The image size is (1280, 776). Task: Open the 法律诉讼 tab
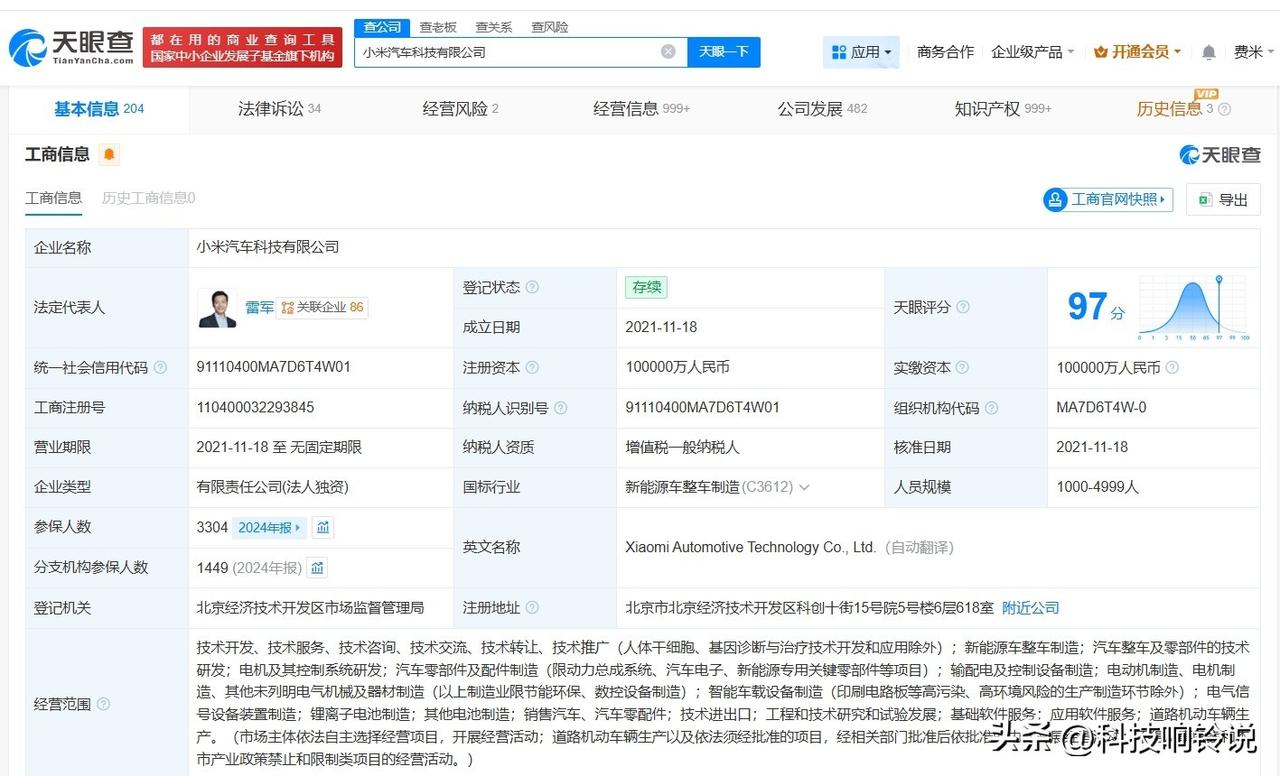click(x=280, y=109)
